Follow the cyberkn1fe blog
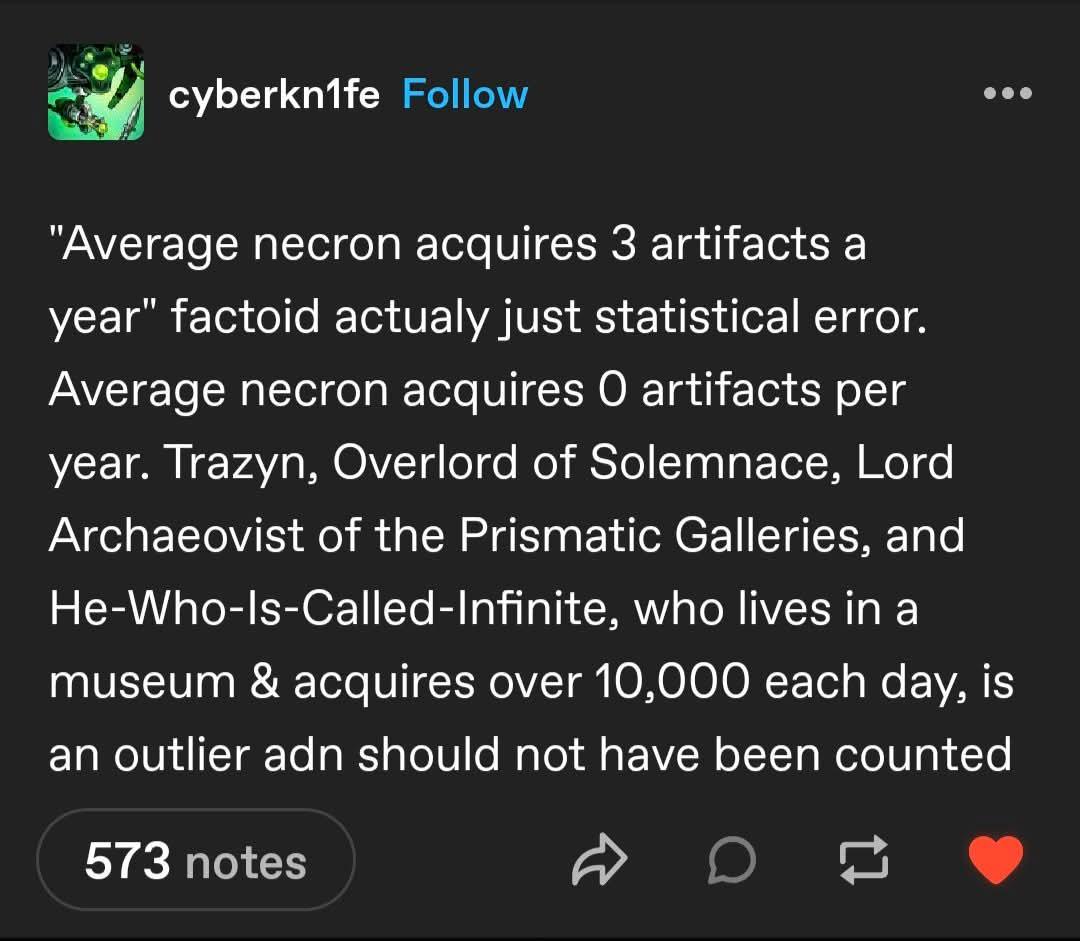Image resolution: width=1080 pixels, height=941 pixels. point(465,95)
